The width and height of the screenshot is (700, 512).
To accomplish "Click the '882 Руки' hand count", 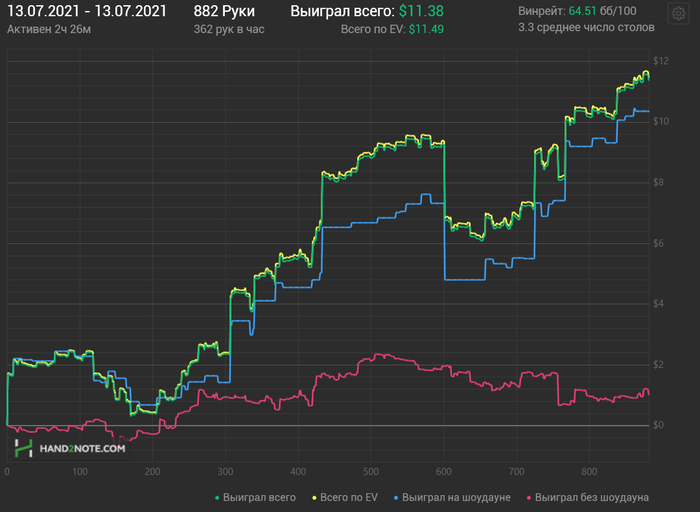I will (224, 11).
